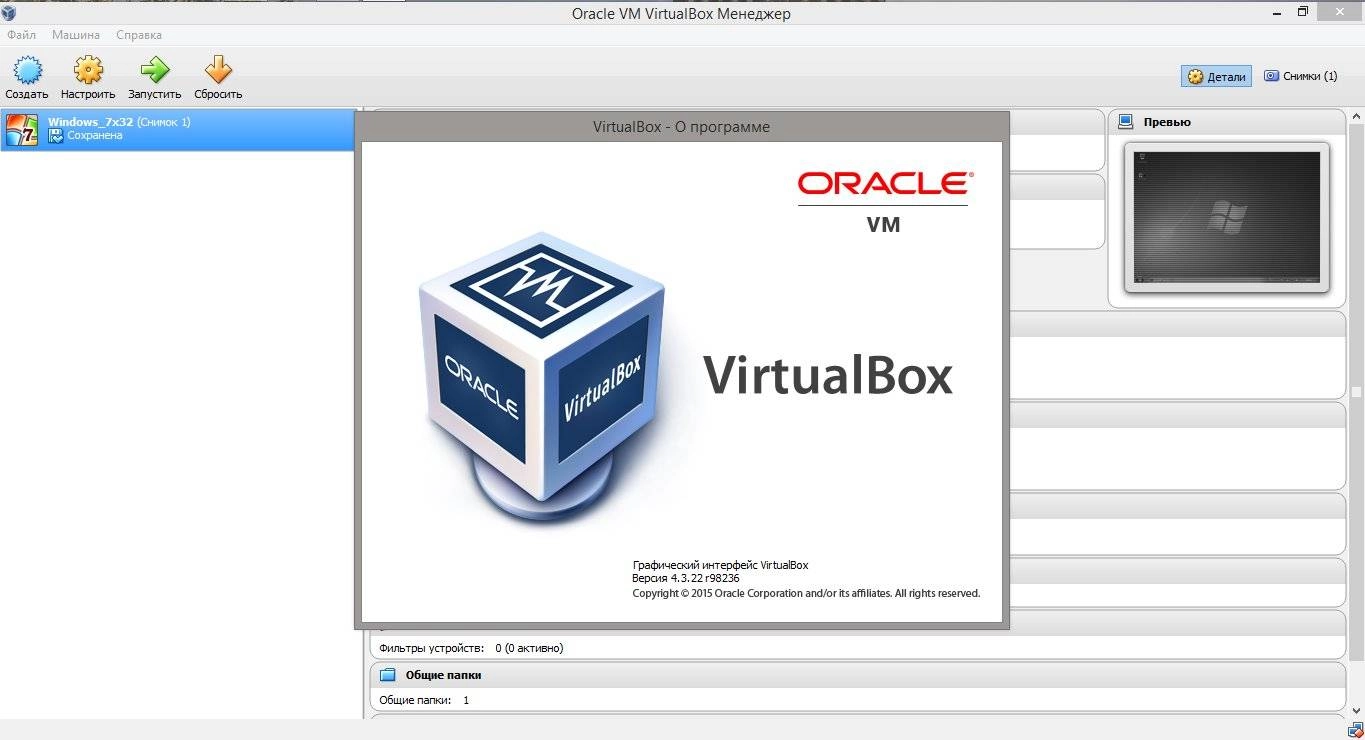Screen dimensions: 1365x740
Task: Click the details pane scrollbar thumb
Action: (1356, 392)
